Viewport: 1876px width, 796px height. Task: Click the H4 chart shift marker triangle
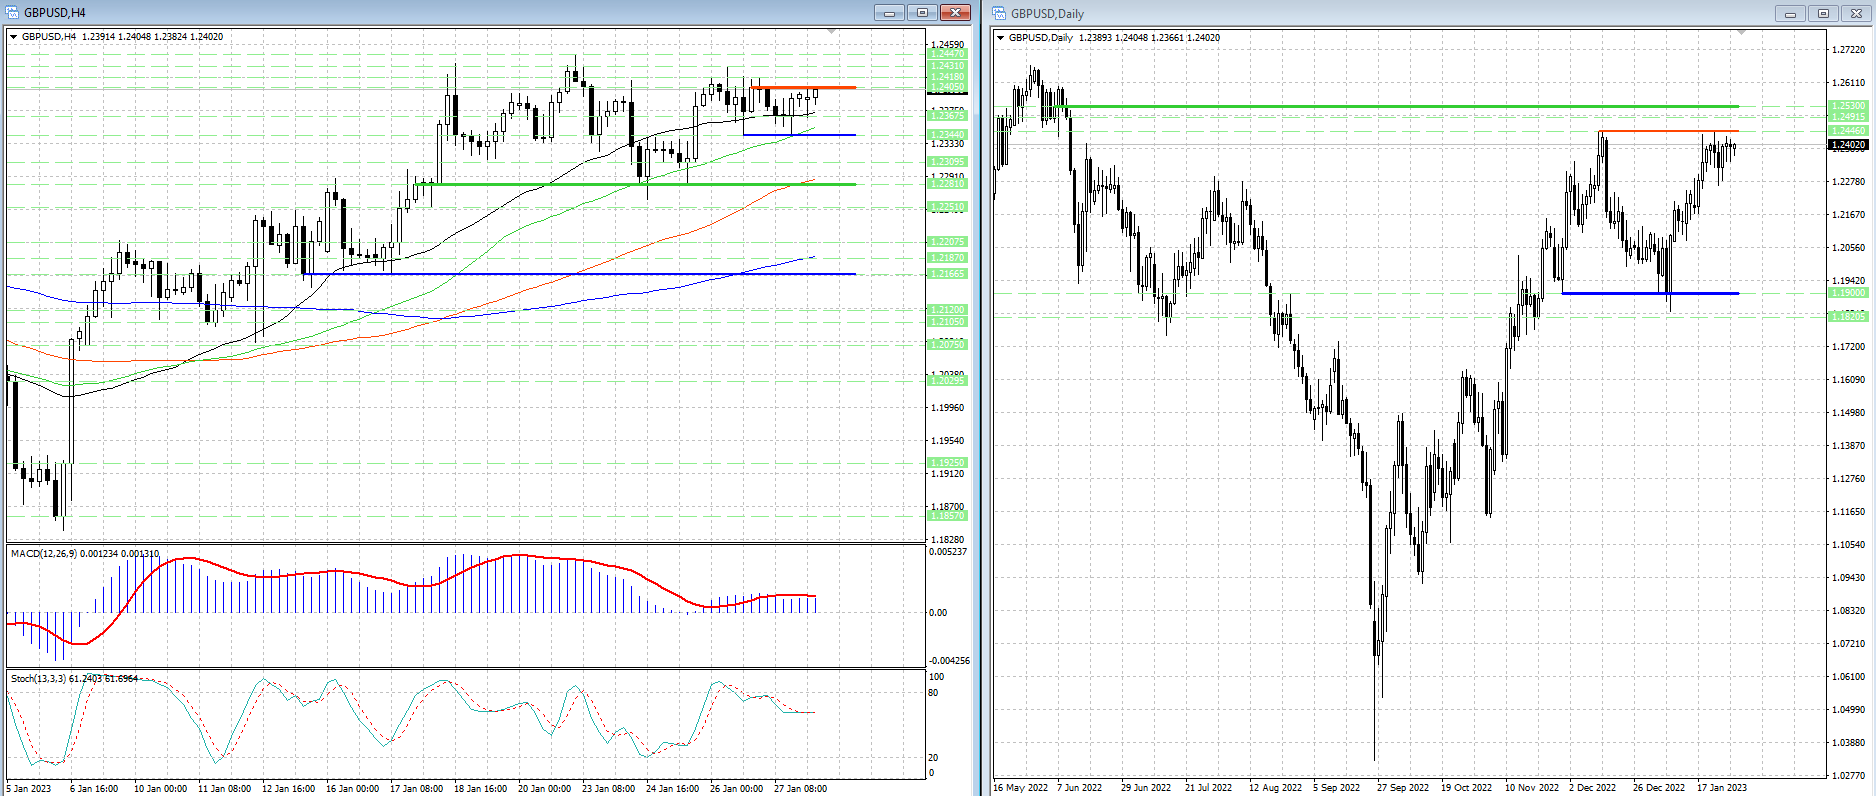(x=831, y=33)
